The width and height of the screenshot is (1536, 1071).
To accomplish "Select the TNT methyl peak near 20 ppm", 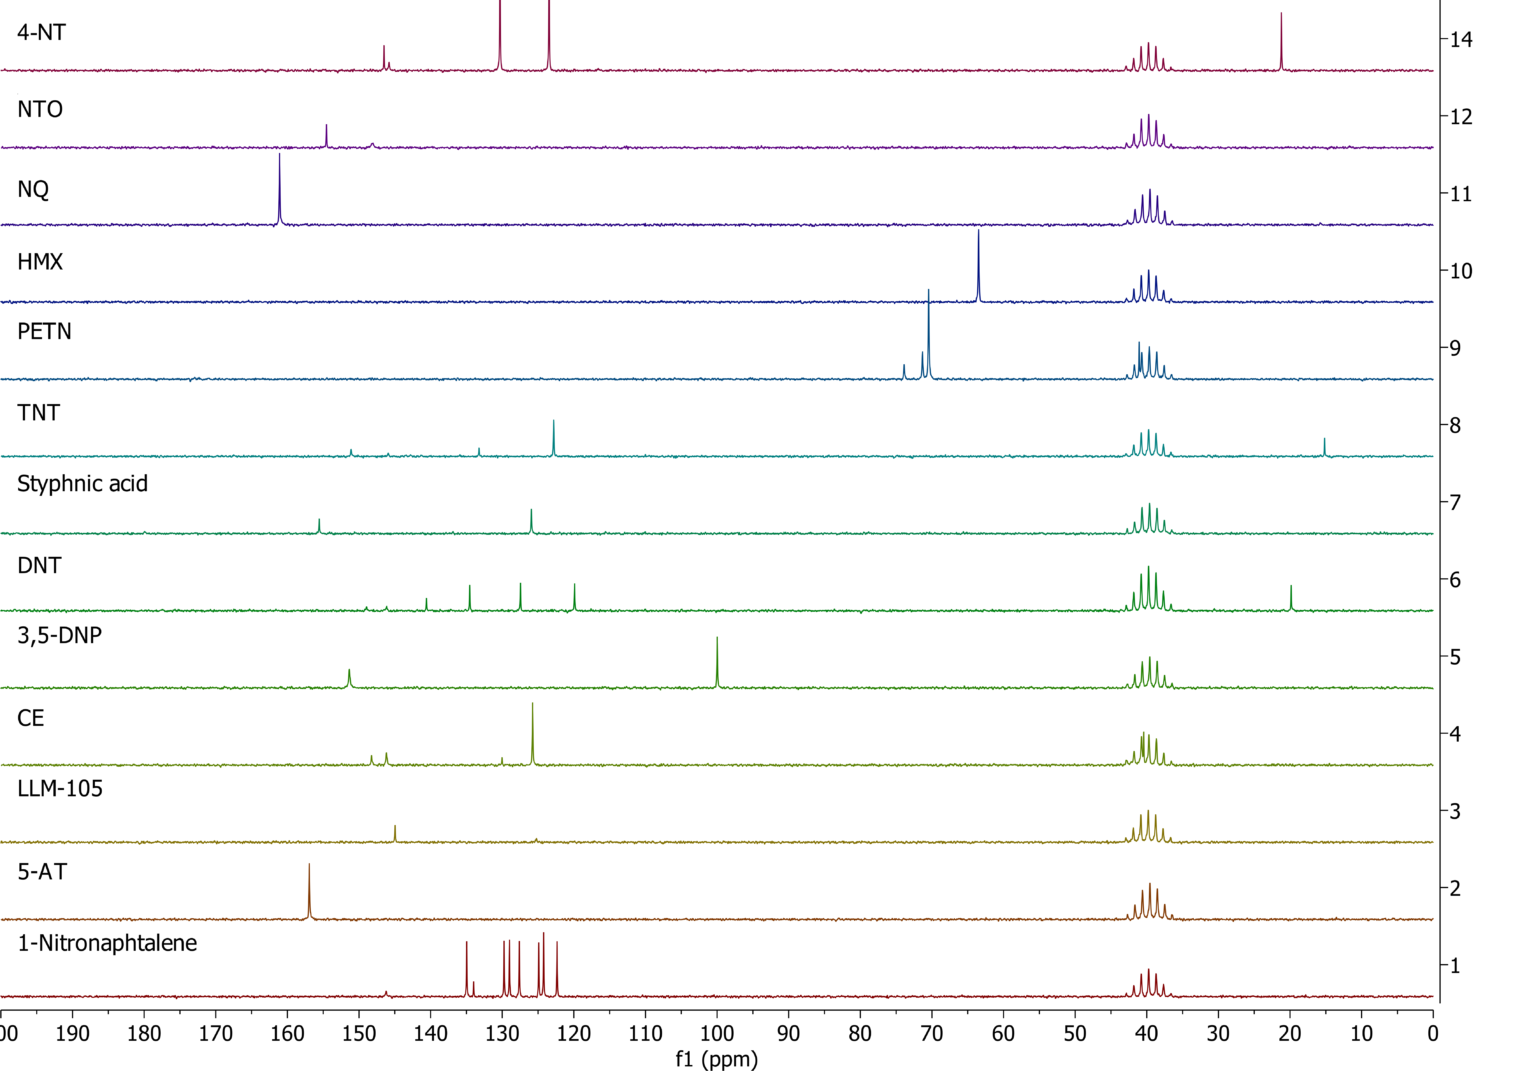I will click(1324, 445).
